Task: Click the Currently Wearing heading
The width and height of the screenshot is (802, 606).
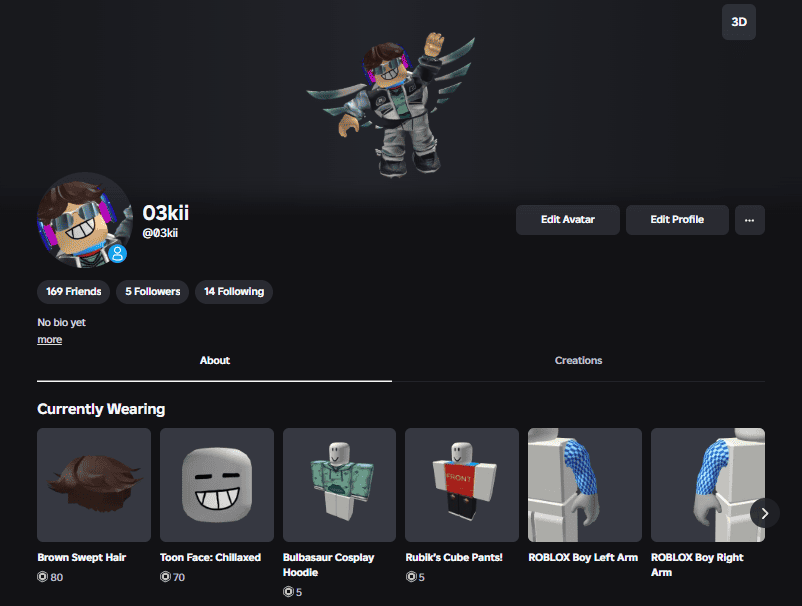Action: coord(101,409)
